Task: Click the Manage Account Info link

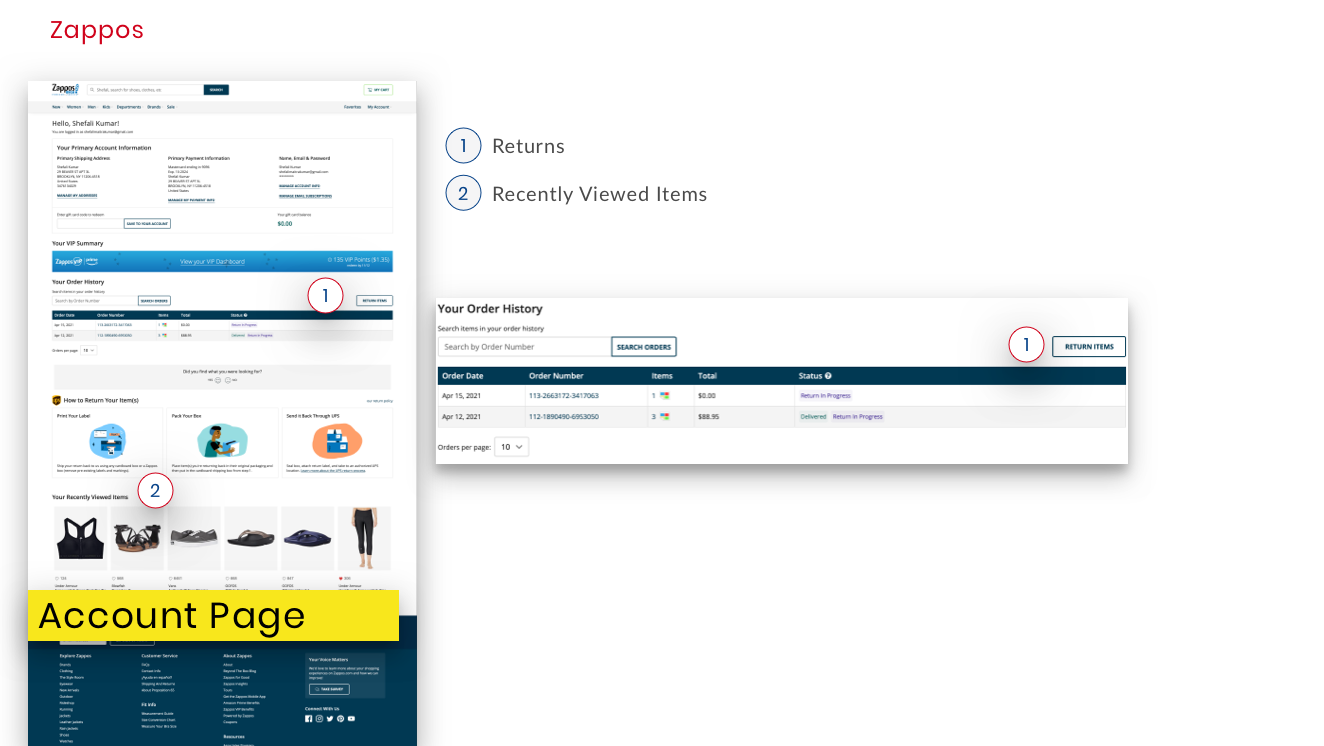Action: [x=299, y=186]
